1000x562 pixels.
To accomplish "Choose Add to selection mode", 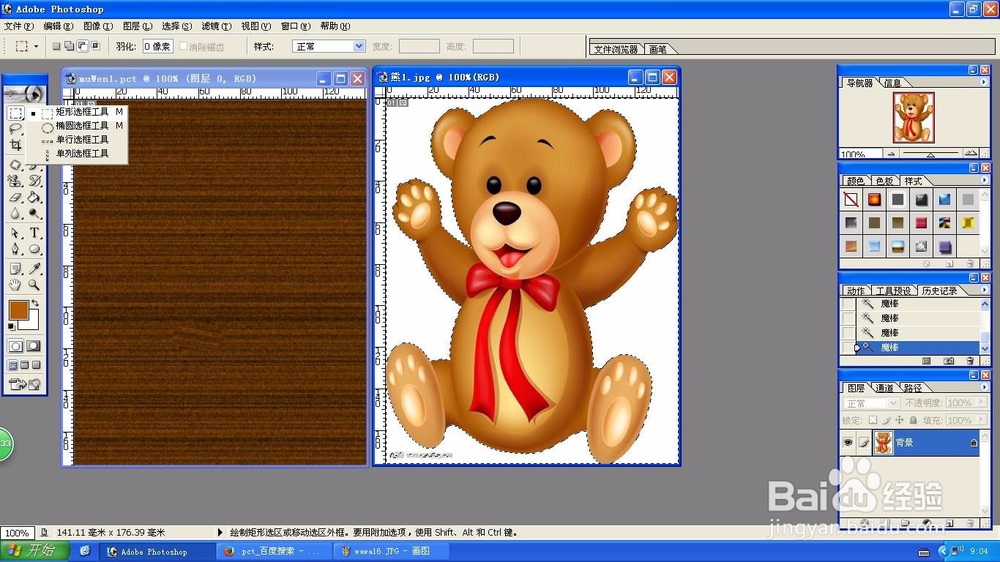I will (x=69, y=46).
